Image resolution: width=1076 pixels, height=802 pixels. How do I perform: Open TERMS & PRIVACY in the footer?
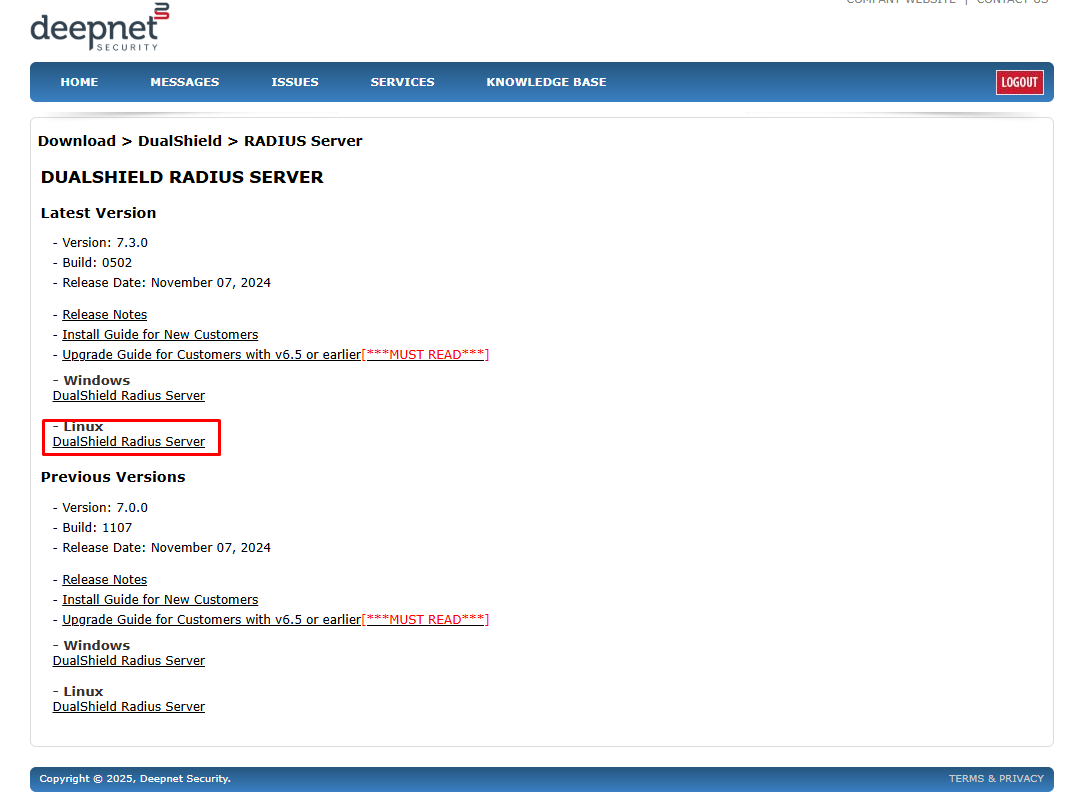pos(995,779)
